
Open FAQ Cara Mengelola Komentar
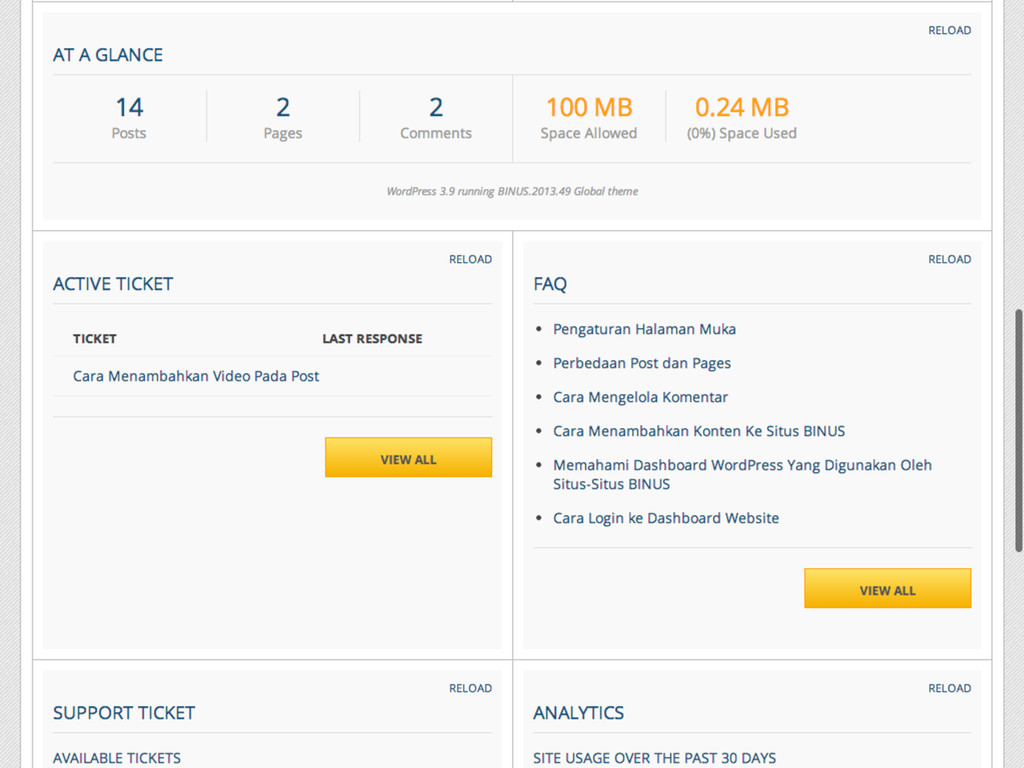pyautogui.click(x=640, y=397)
